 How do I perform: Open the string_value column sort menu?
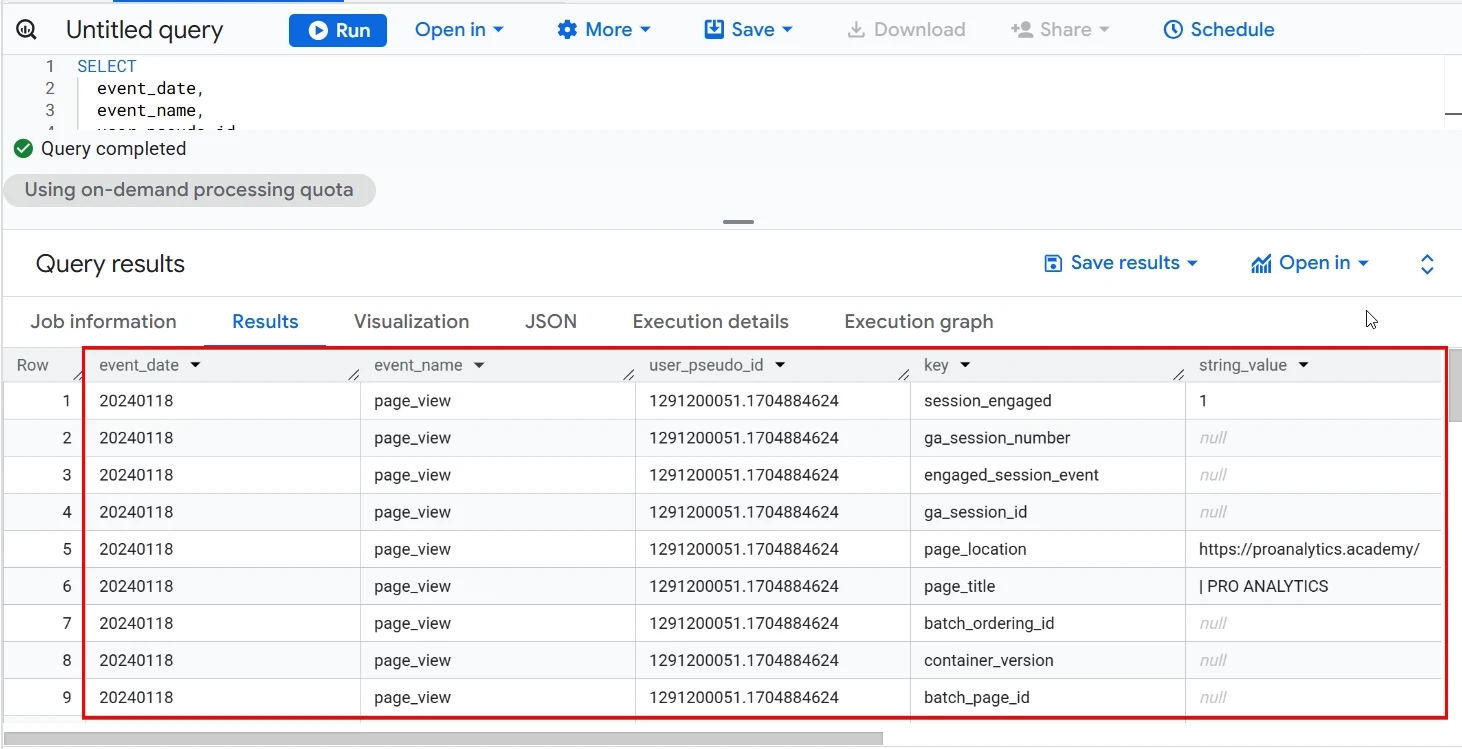pos(1303,366)
